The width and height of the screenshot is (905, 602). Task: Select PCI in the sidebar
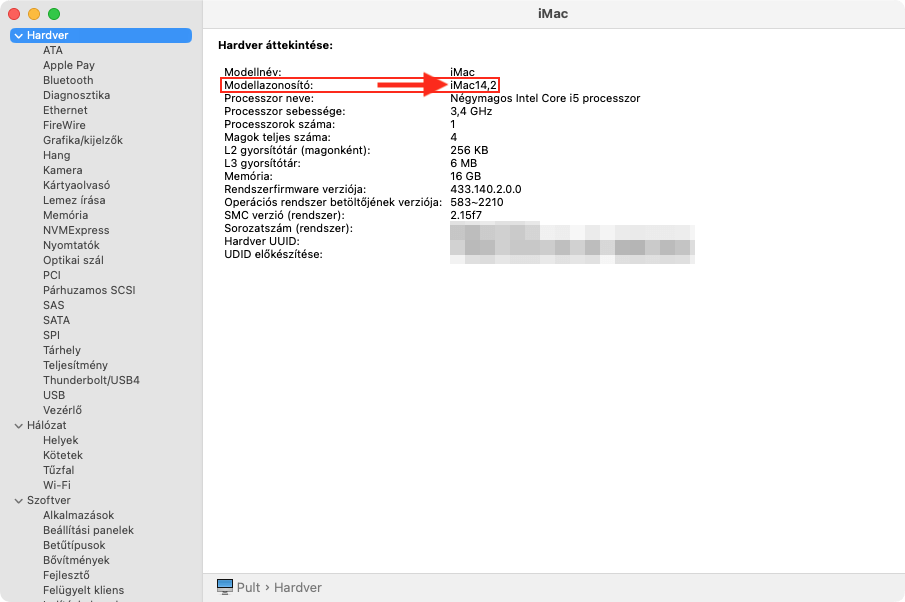click(51, 275)
